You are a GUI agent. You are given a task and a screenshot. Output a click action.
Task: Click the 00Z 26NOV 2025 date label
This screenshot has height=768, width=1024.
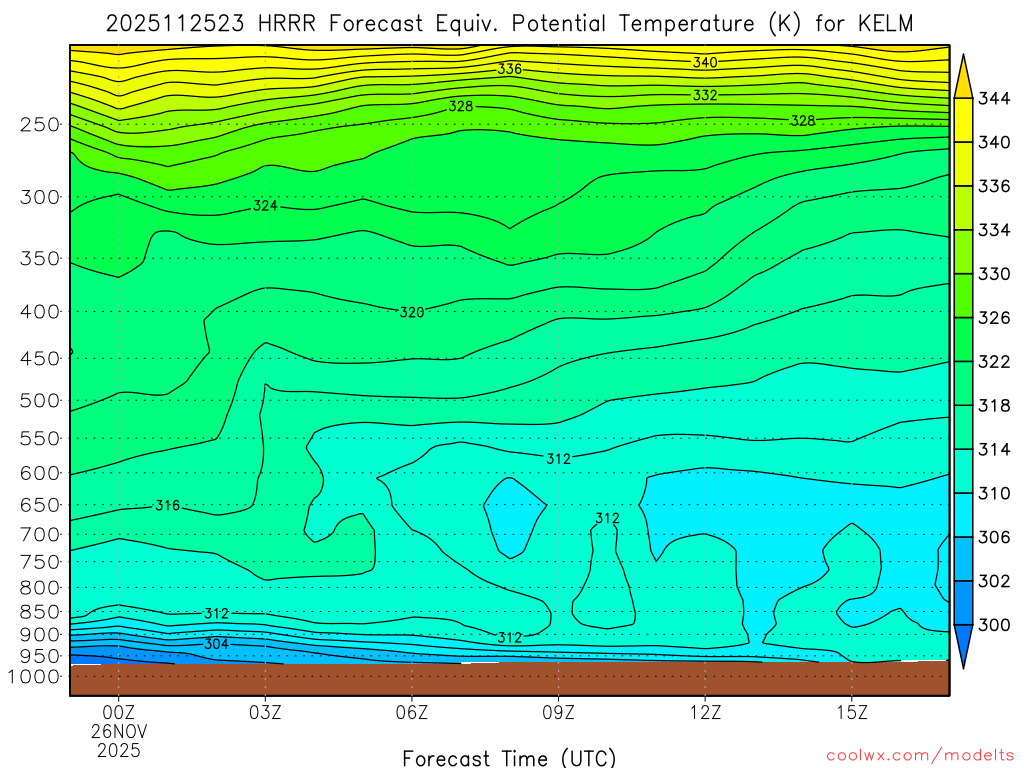point(118,731)
